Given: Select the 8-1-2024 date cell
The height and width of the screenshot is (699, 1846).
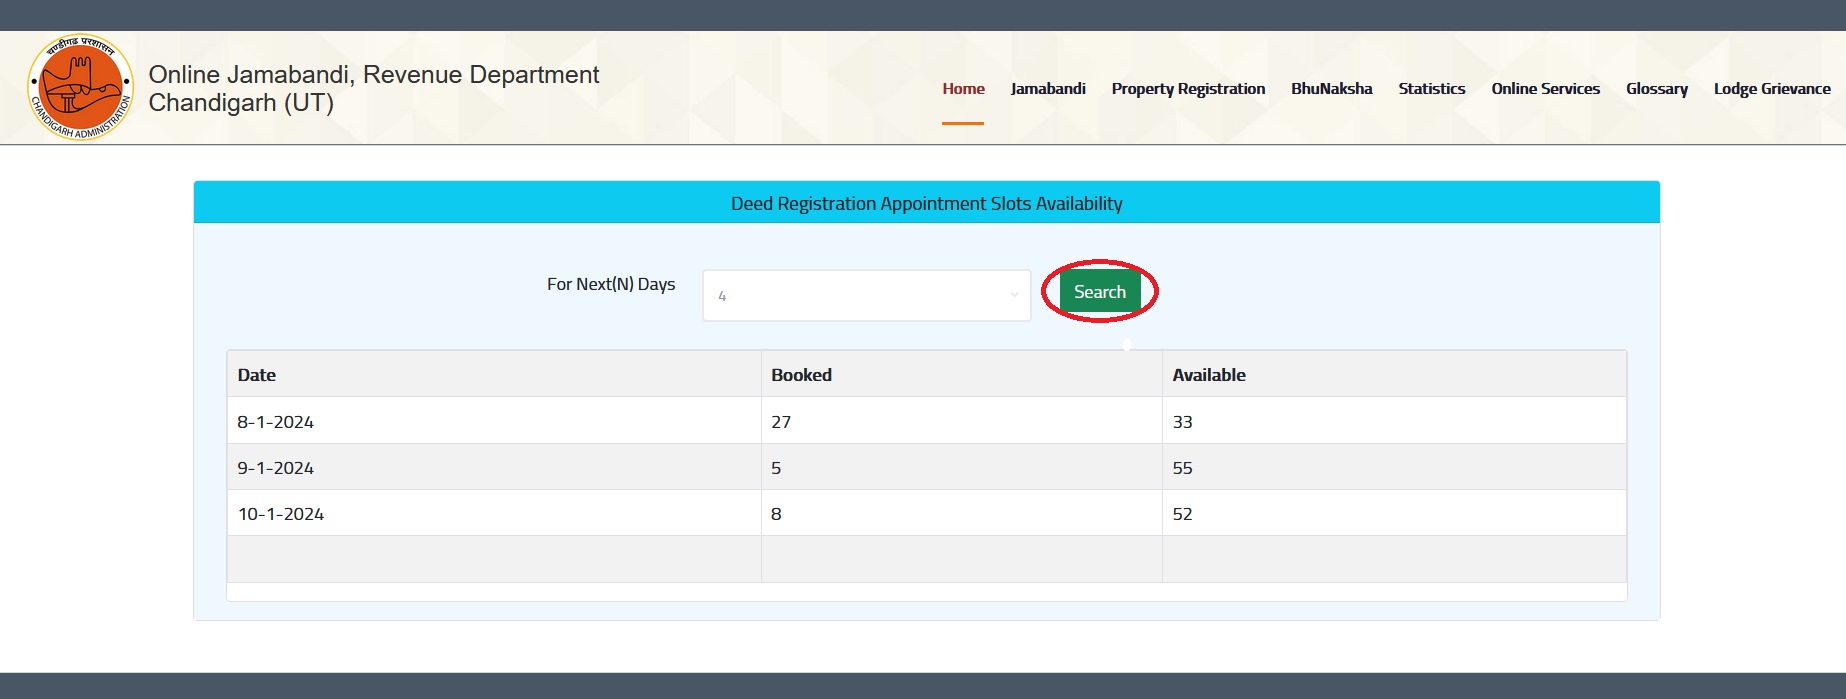Looking at the screenshot, I should 275,422.
